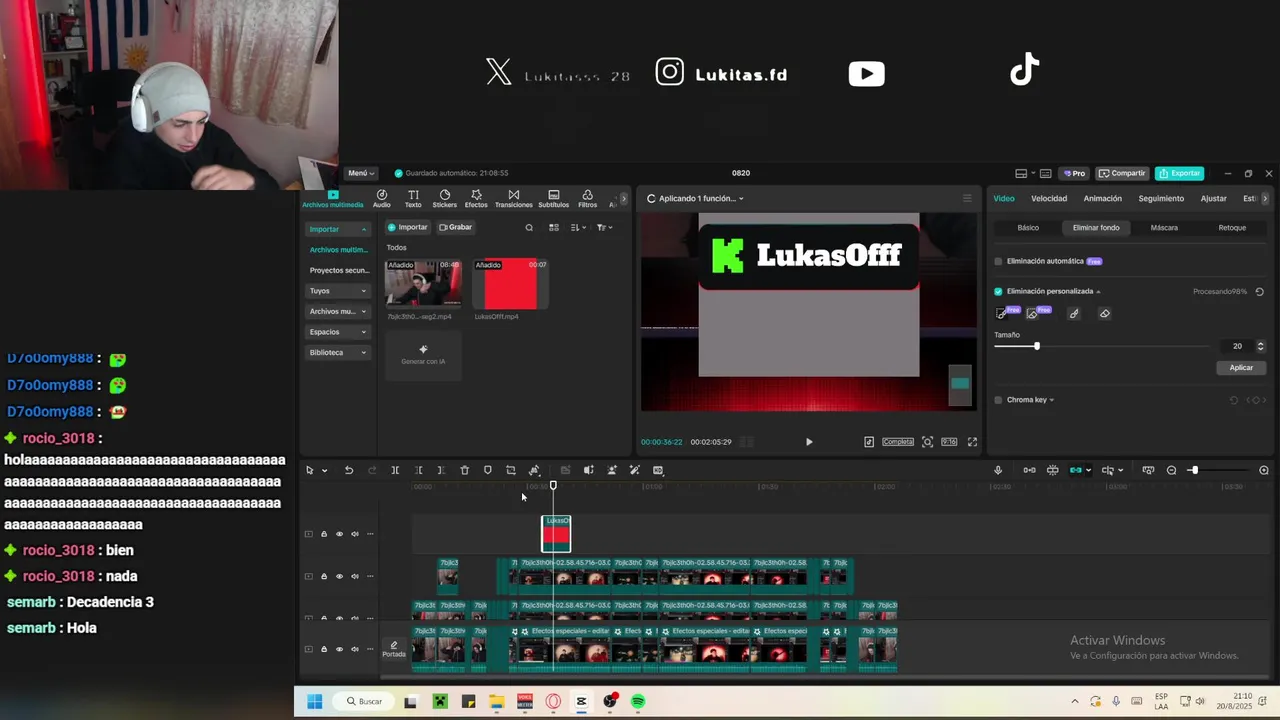Click the 9:16 aspect ratio icon
Image resolution: width=1280 pixels, height=720 pixels.
949,442
